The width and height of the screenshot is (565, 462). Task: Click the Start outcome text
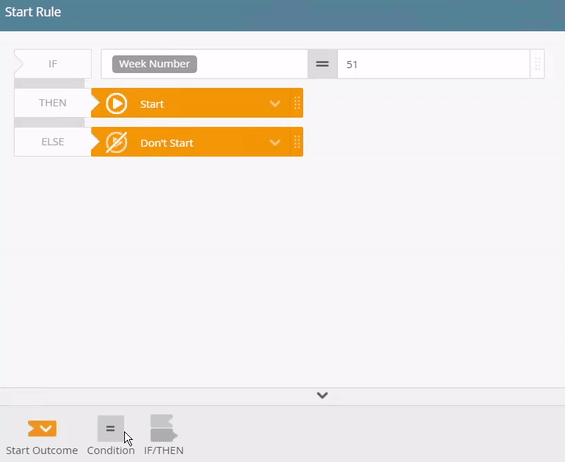click(152, 104)
